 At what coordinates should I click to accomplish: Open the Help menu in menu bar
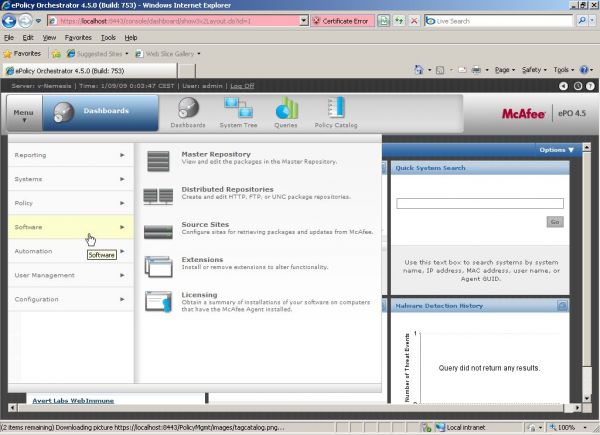pyautogui.click(x=131, y=37)
